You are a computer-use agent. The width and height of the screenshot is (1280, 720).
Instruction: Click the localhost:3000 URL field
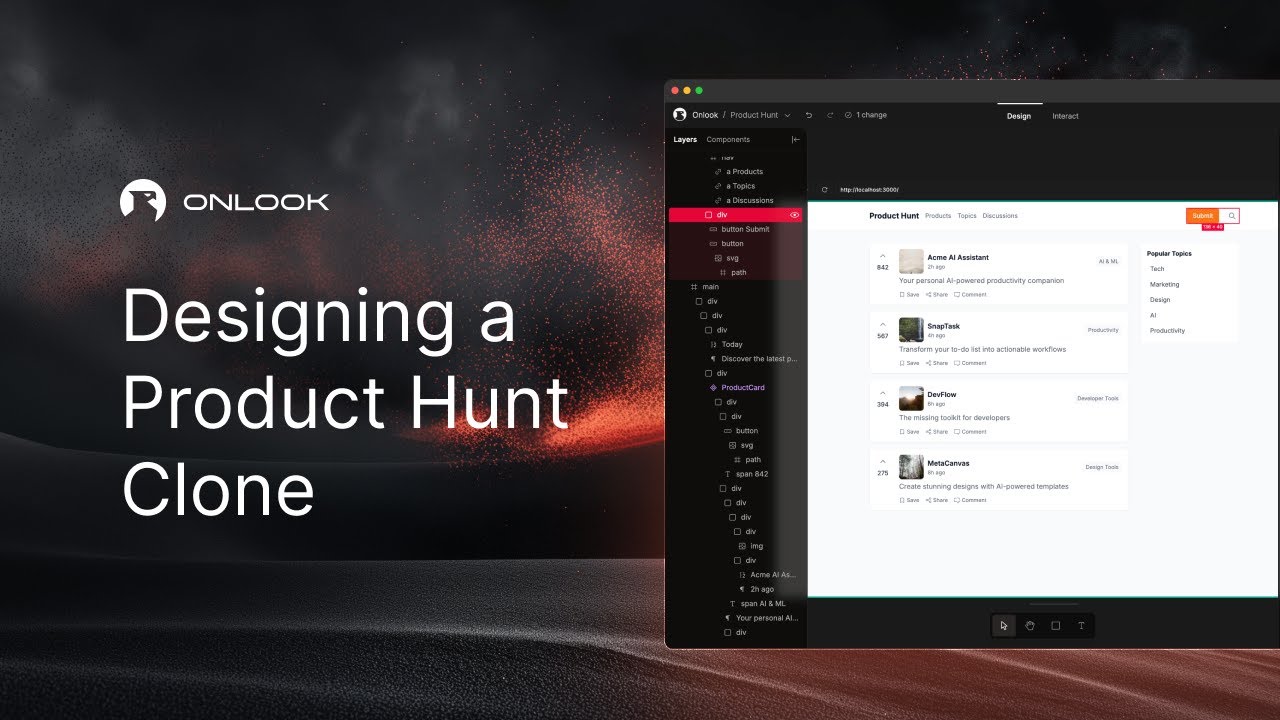click(x=870, y=190)
